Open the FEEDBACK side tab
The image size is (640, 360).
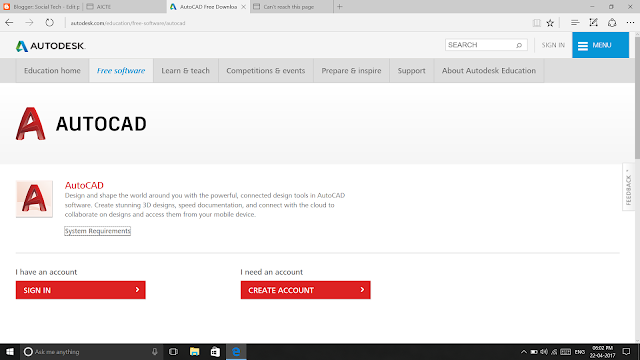[x=629, y=187]
